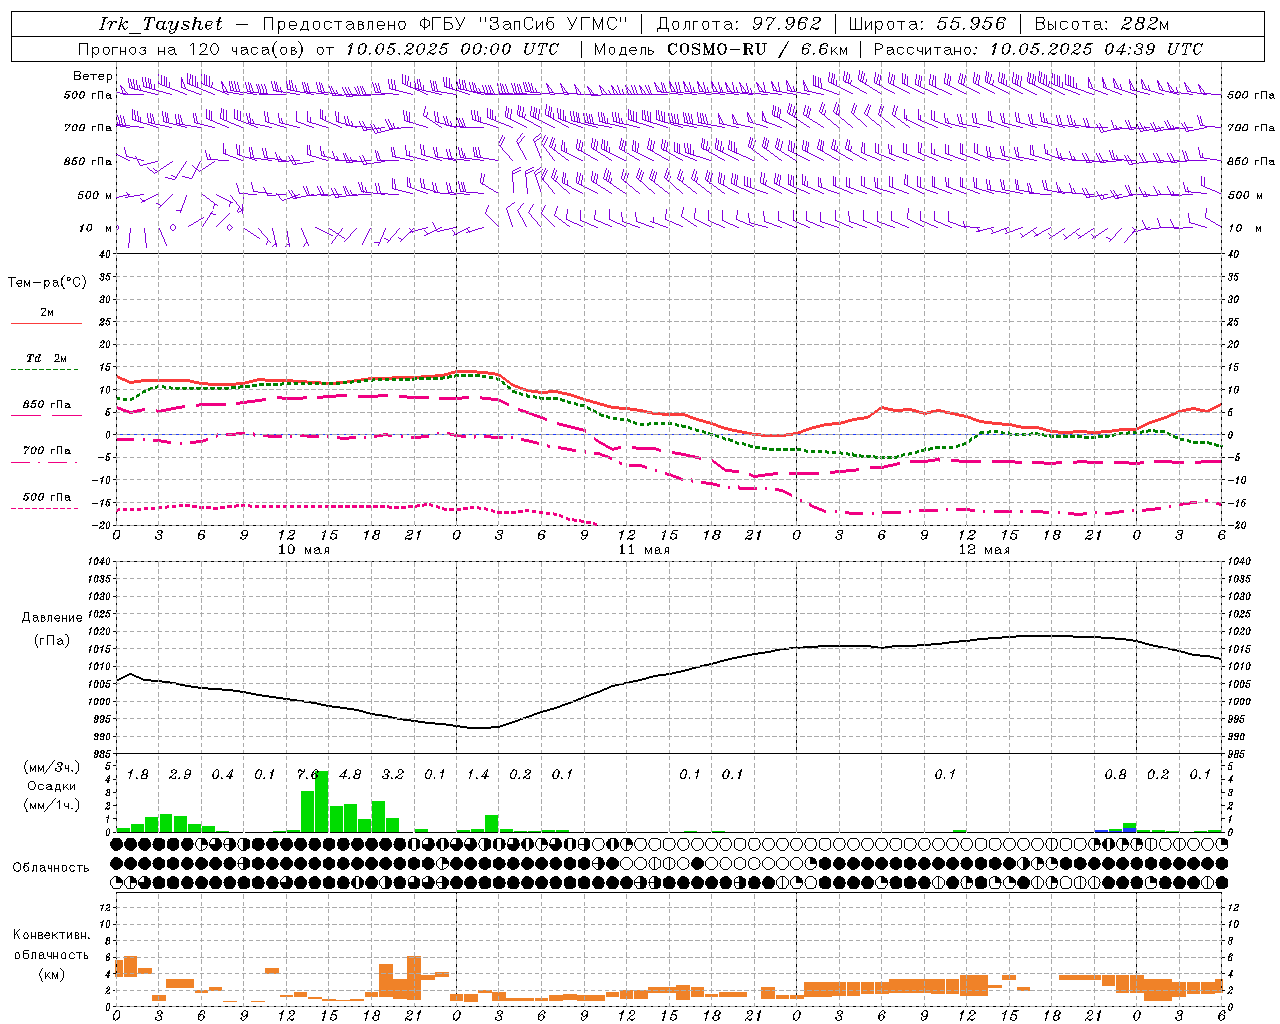Click the "Широта: 55.956" header field
The height and width of the screenshot is (1024, 1280).
point(927,24)
